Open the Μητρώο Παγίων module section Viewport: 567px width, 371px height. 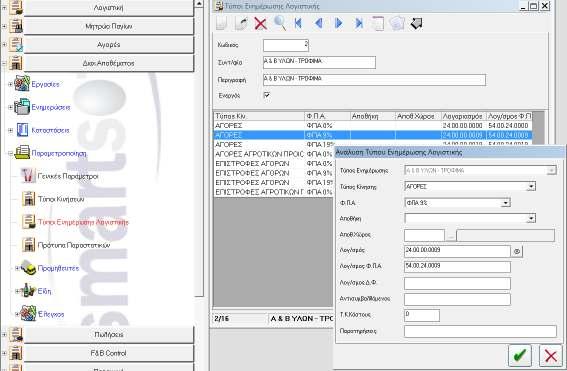(x=108, y=26)
